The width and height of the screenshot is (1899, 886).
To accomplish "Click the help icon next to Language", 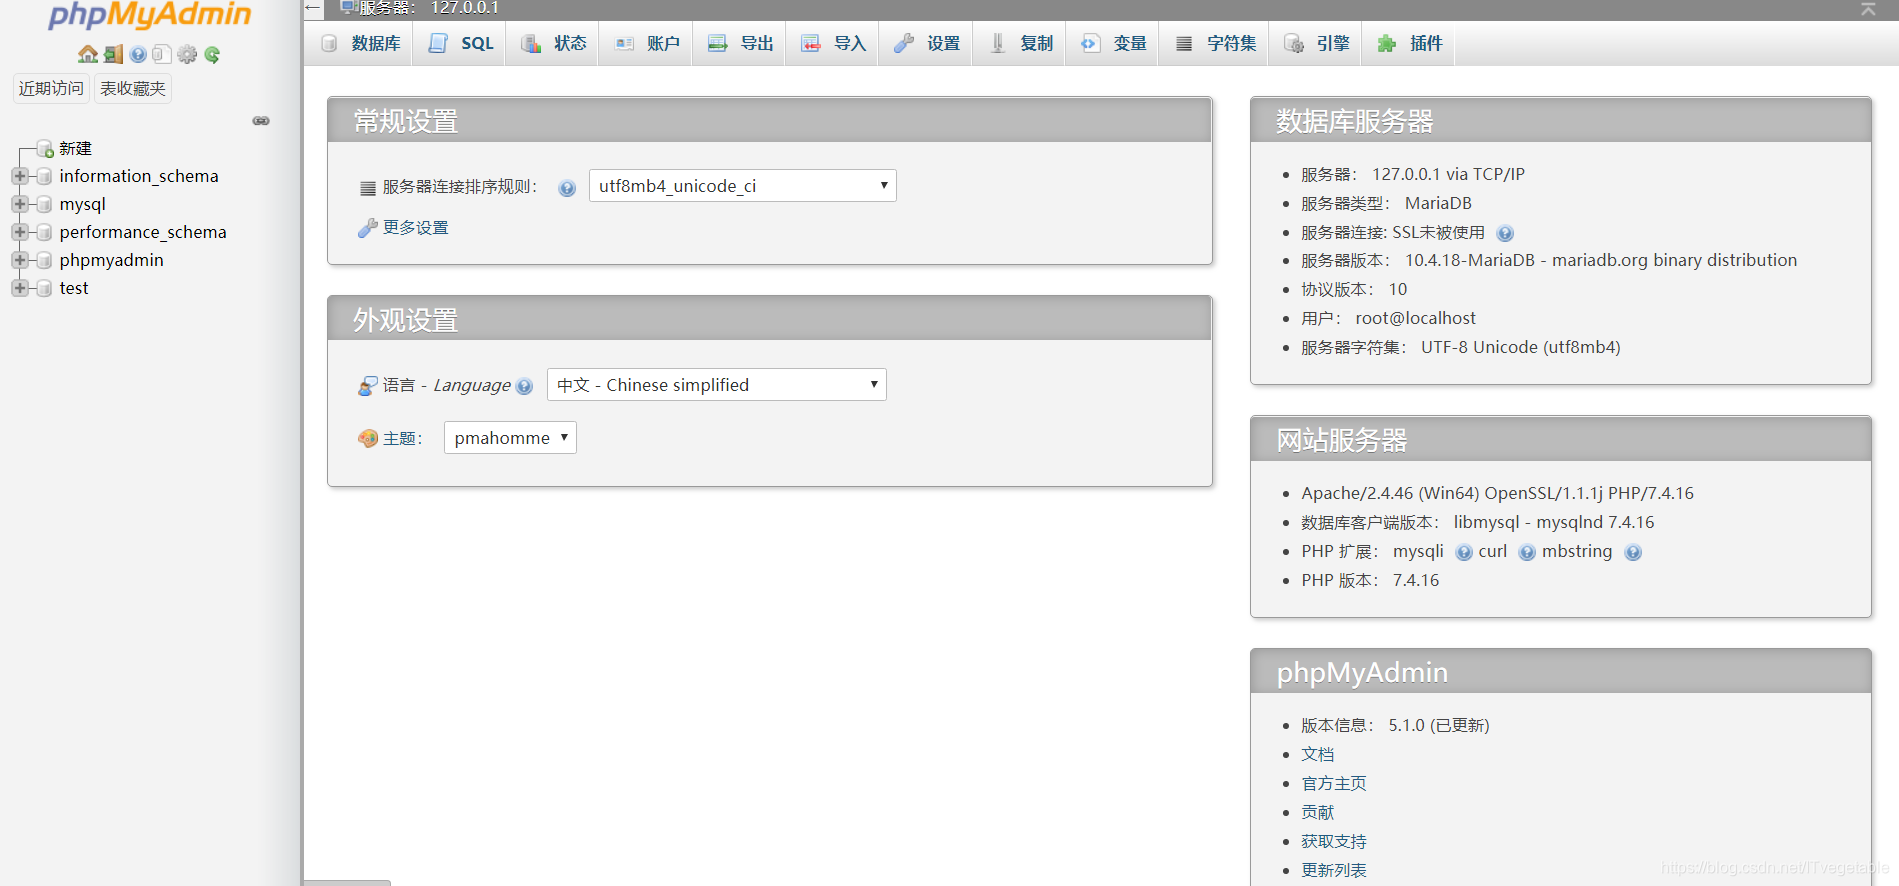I will [524, 387].
